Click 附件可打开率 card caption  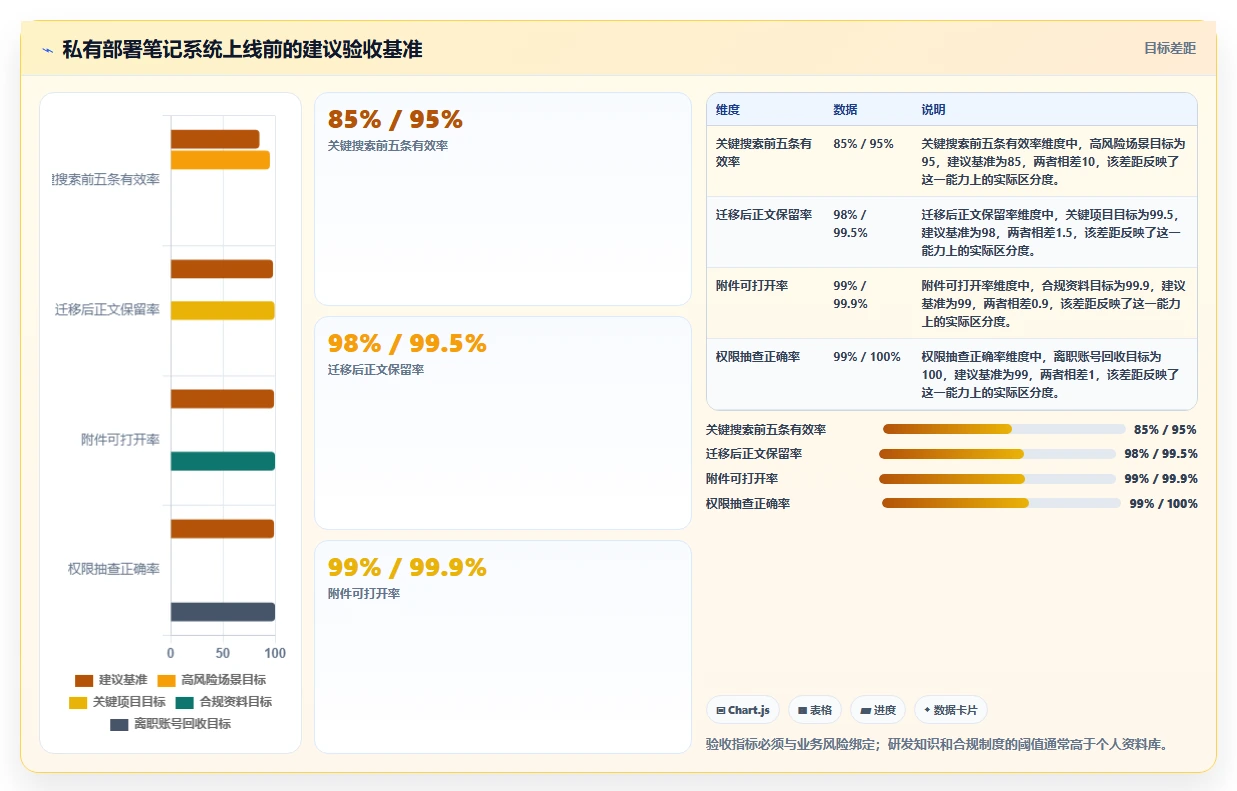coord(364,594)
